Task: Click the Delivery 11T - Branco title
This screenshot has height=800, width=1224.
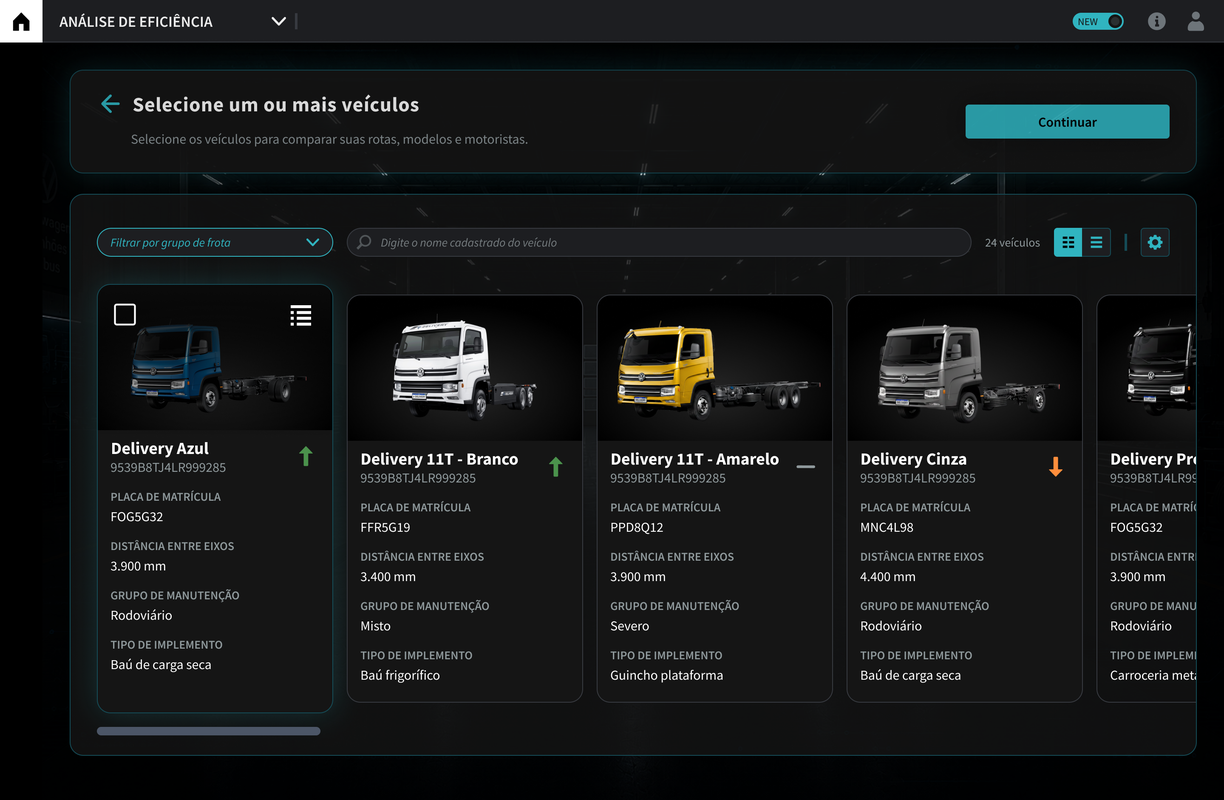Action: 439,459
